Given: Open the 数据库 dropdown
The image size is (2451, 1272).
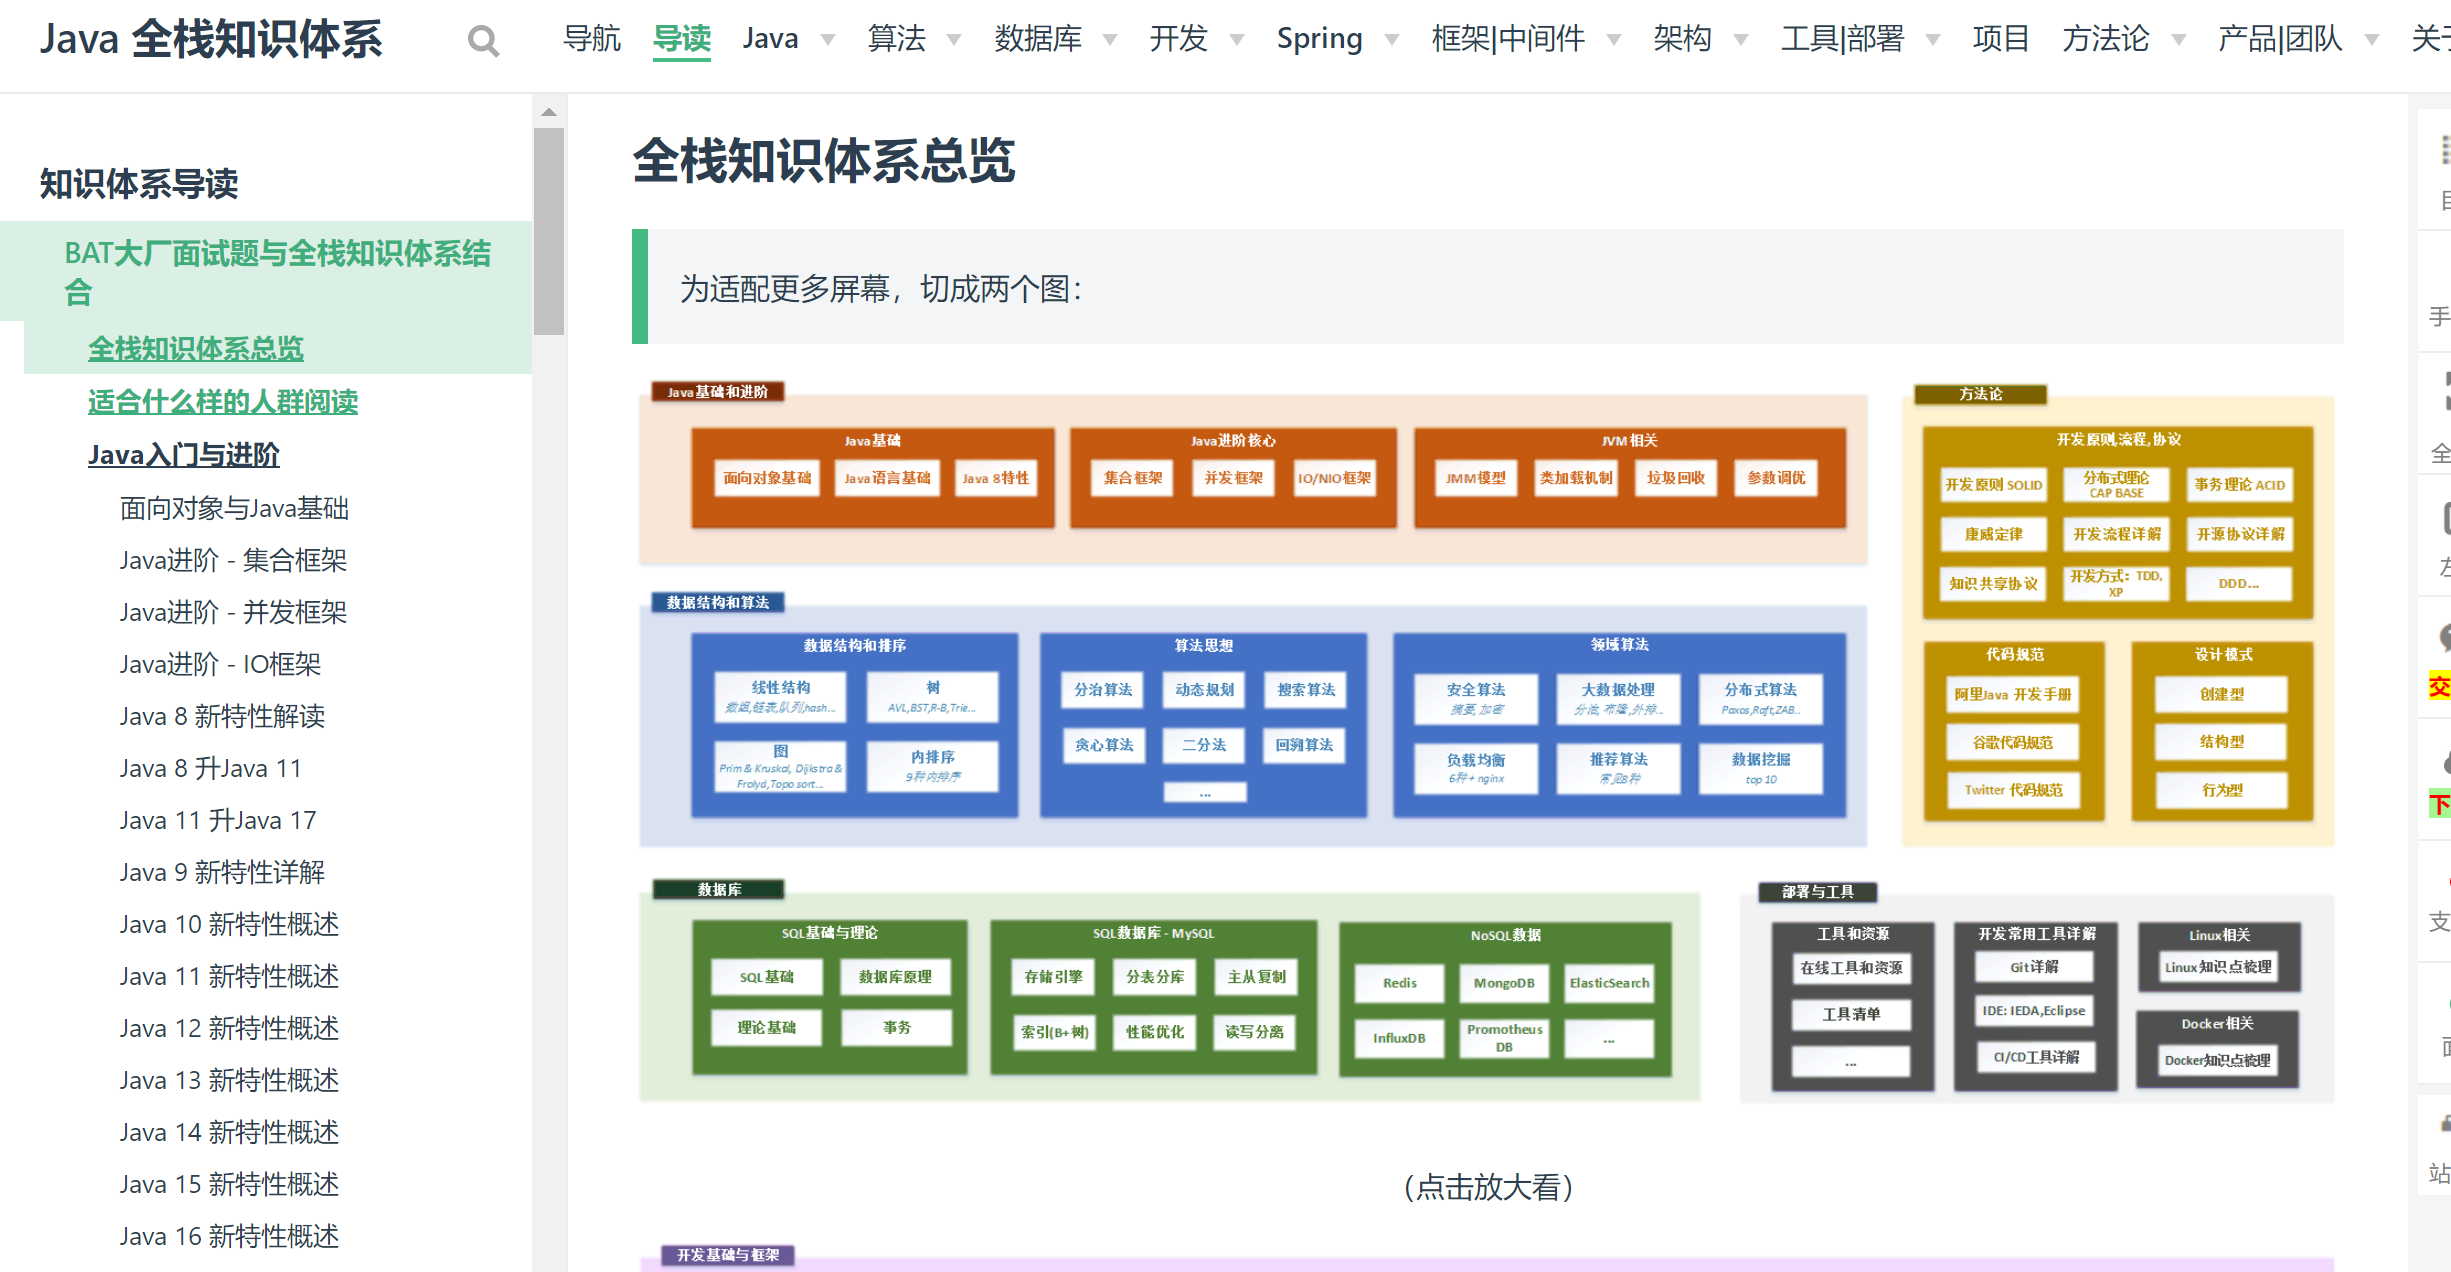Looking at the screenshot, I should click(x=1056, y=39).
